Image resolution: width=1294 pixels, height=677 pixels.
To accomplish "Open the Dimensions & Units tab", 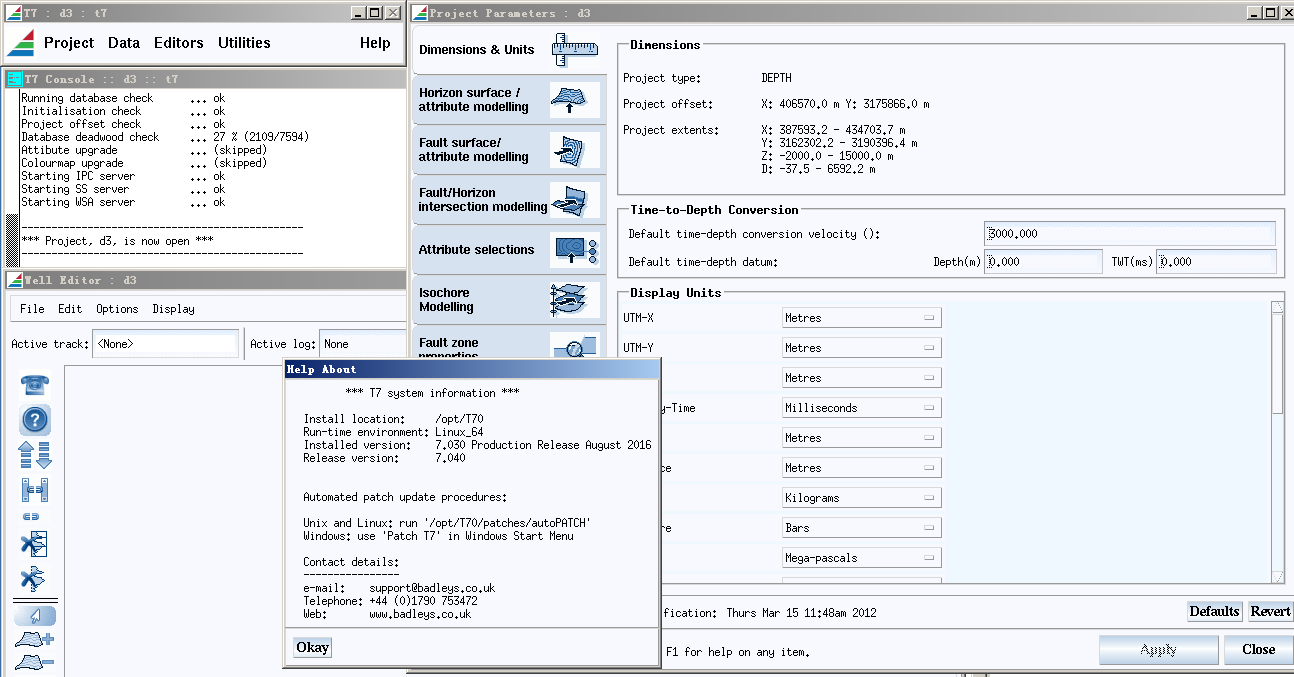I will coord(509,49).
